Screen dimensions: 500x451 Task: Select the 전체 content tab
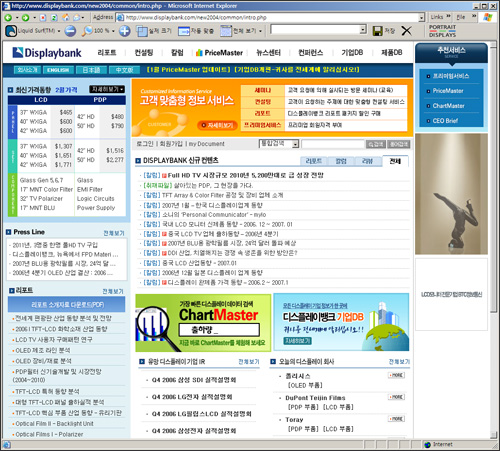395,161
